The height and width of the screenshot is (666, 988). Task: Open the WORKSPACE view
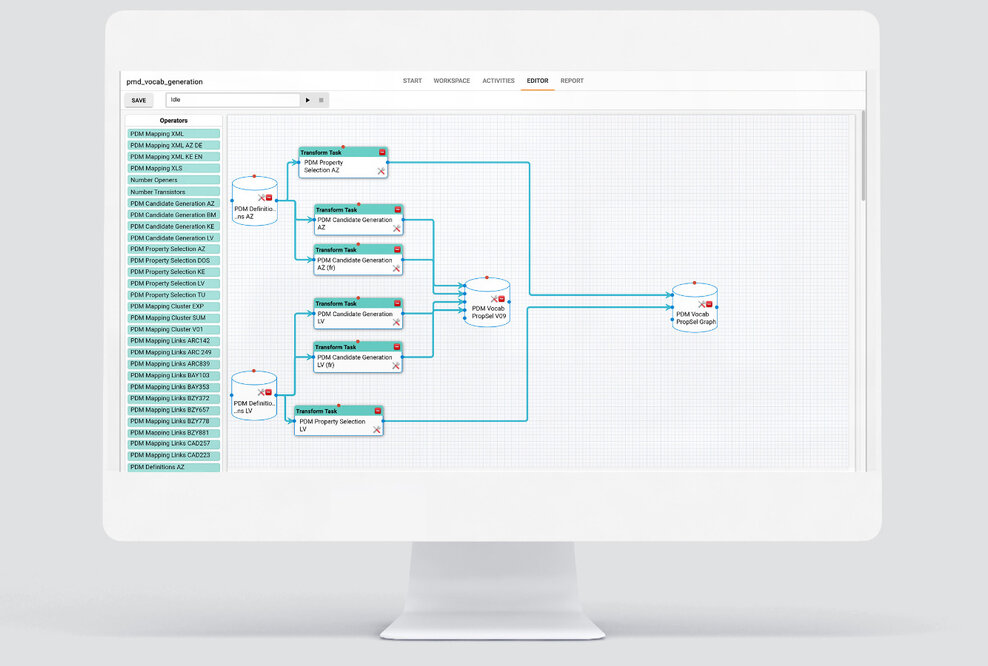[452, 81]
